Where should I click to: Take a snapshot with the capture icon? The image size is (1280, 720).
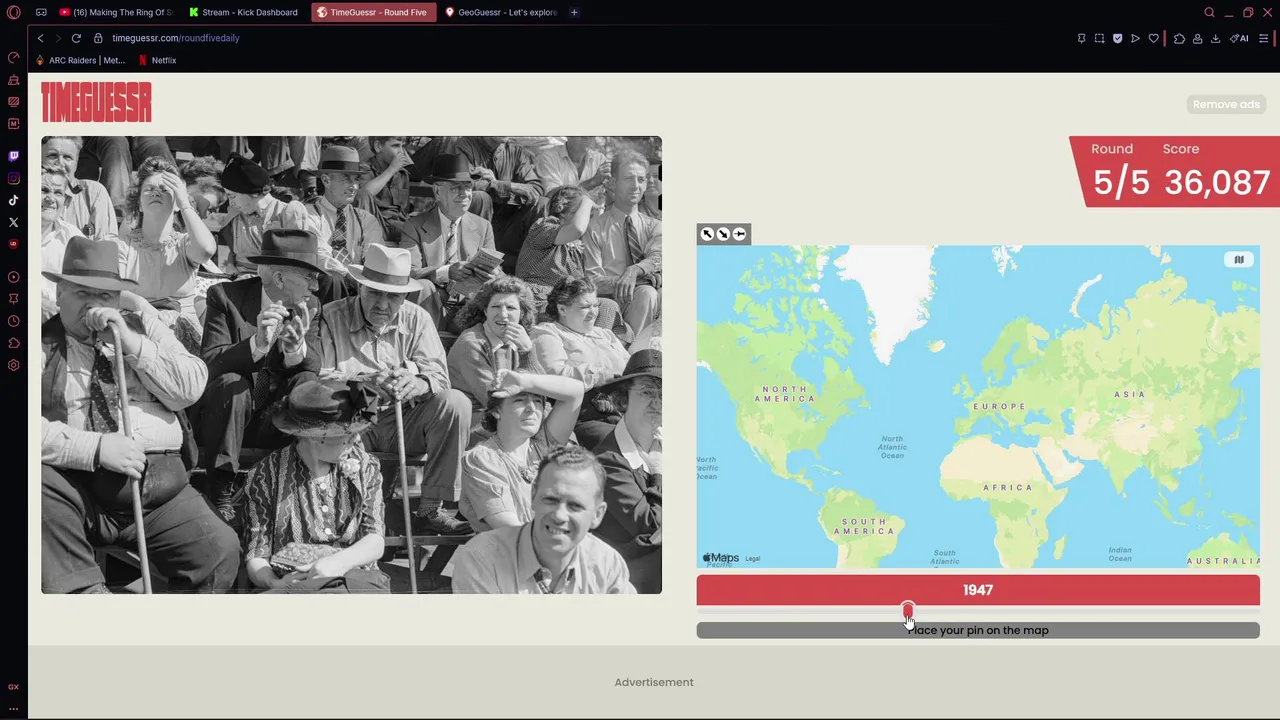(x=1099, y=38)
